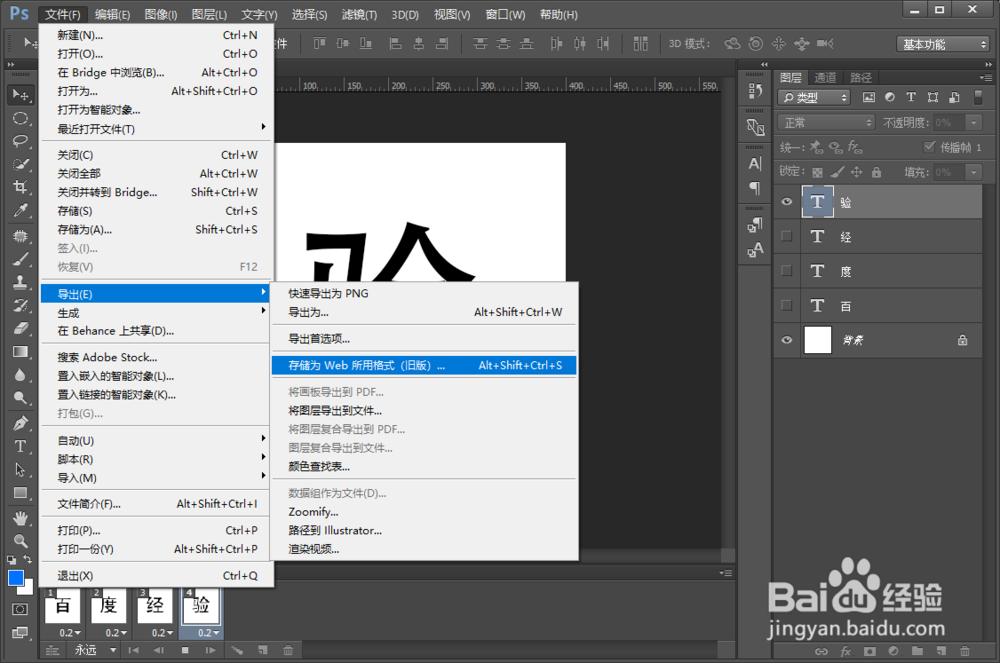Filter layers by type layer icon
Screen dimensions: 1000x663
(x=911, y=98)
